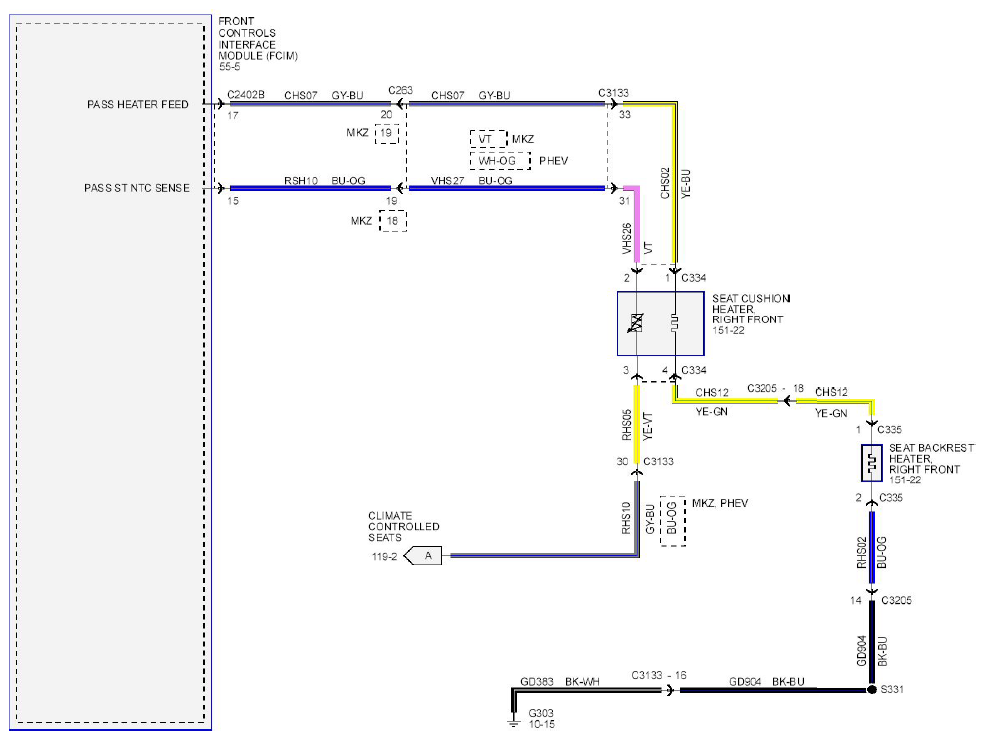Screen dimensions: 985x740
Task: Click pin 14 at connector C3205
Action: 856,601
